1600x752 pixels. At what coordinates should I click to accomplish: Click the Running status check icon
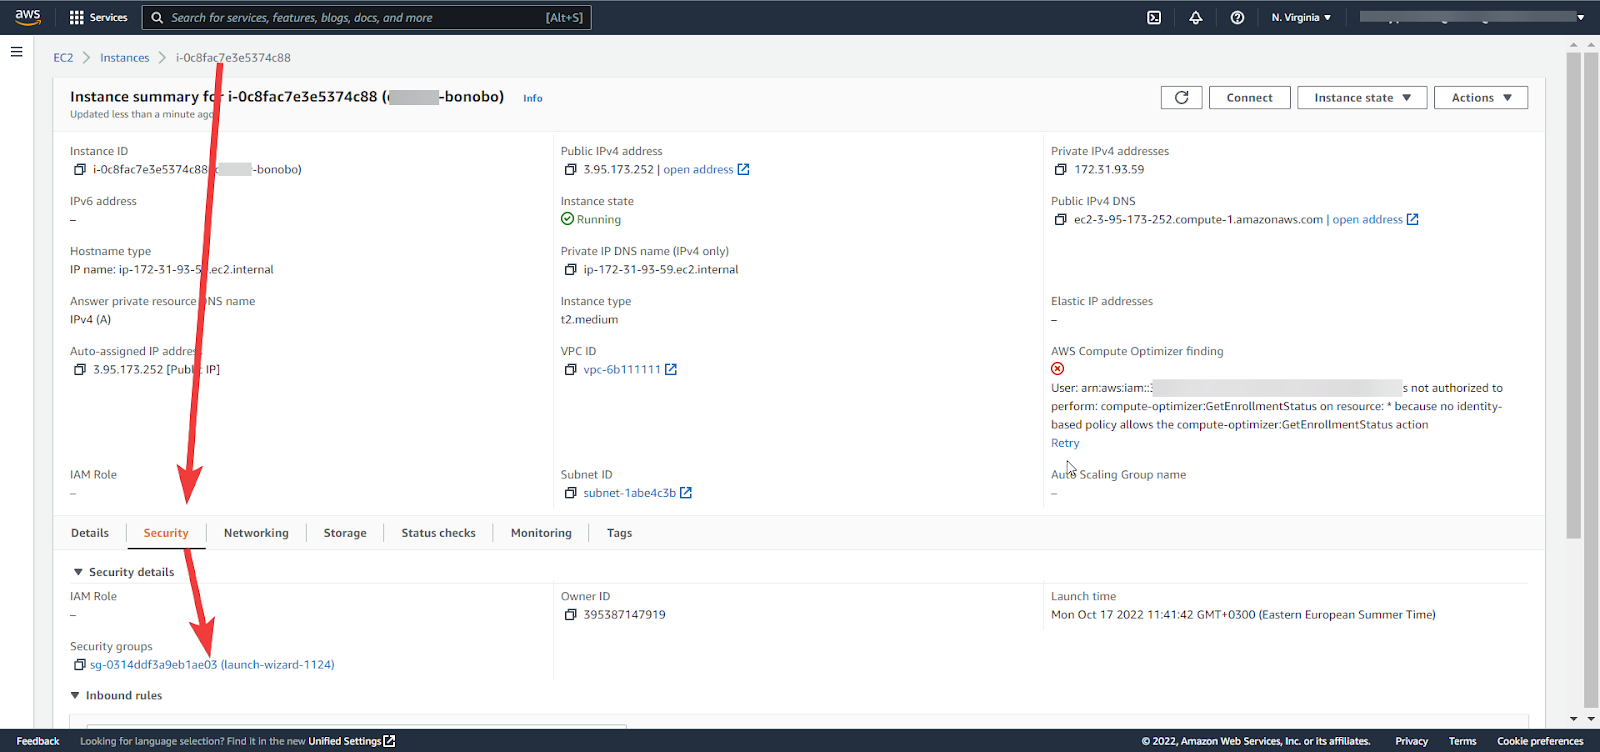click(x=567, y=219)
